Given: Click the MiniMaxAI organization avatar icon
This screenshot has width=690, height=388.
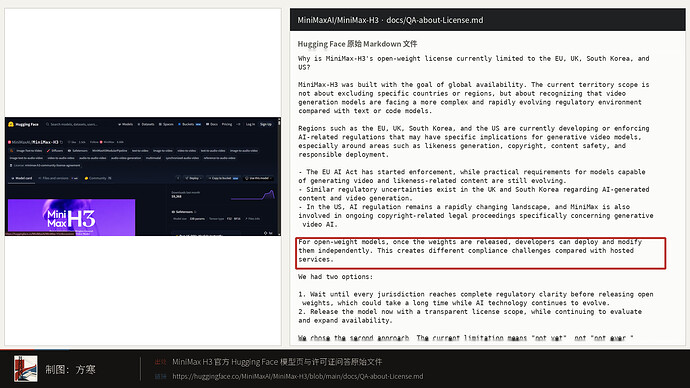Looking at the screenshot, I should click(10, 142).
